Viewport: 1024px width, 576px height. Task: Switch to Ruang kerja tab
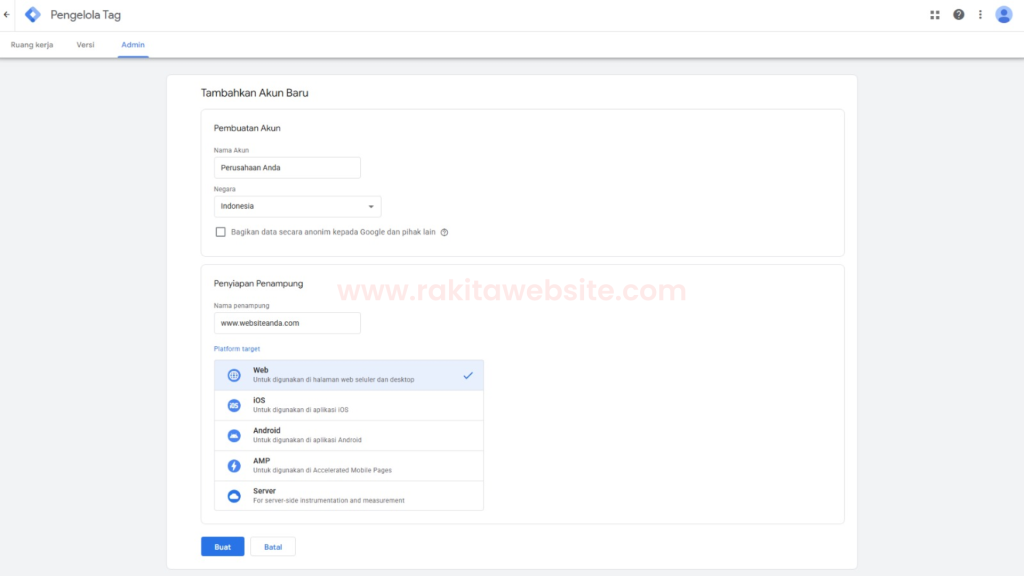(x=32, y=44)
